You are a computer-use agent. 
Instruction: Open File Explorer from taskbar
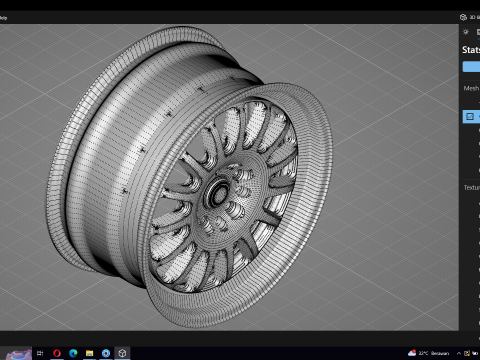tap(89, 353)
